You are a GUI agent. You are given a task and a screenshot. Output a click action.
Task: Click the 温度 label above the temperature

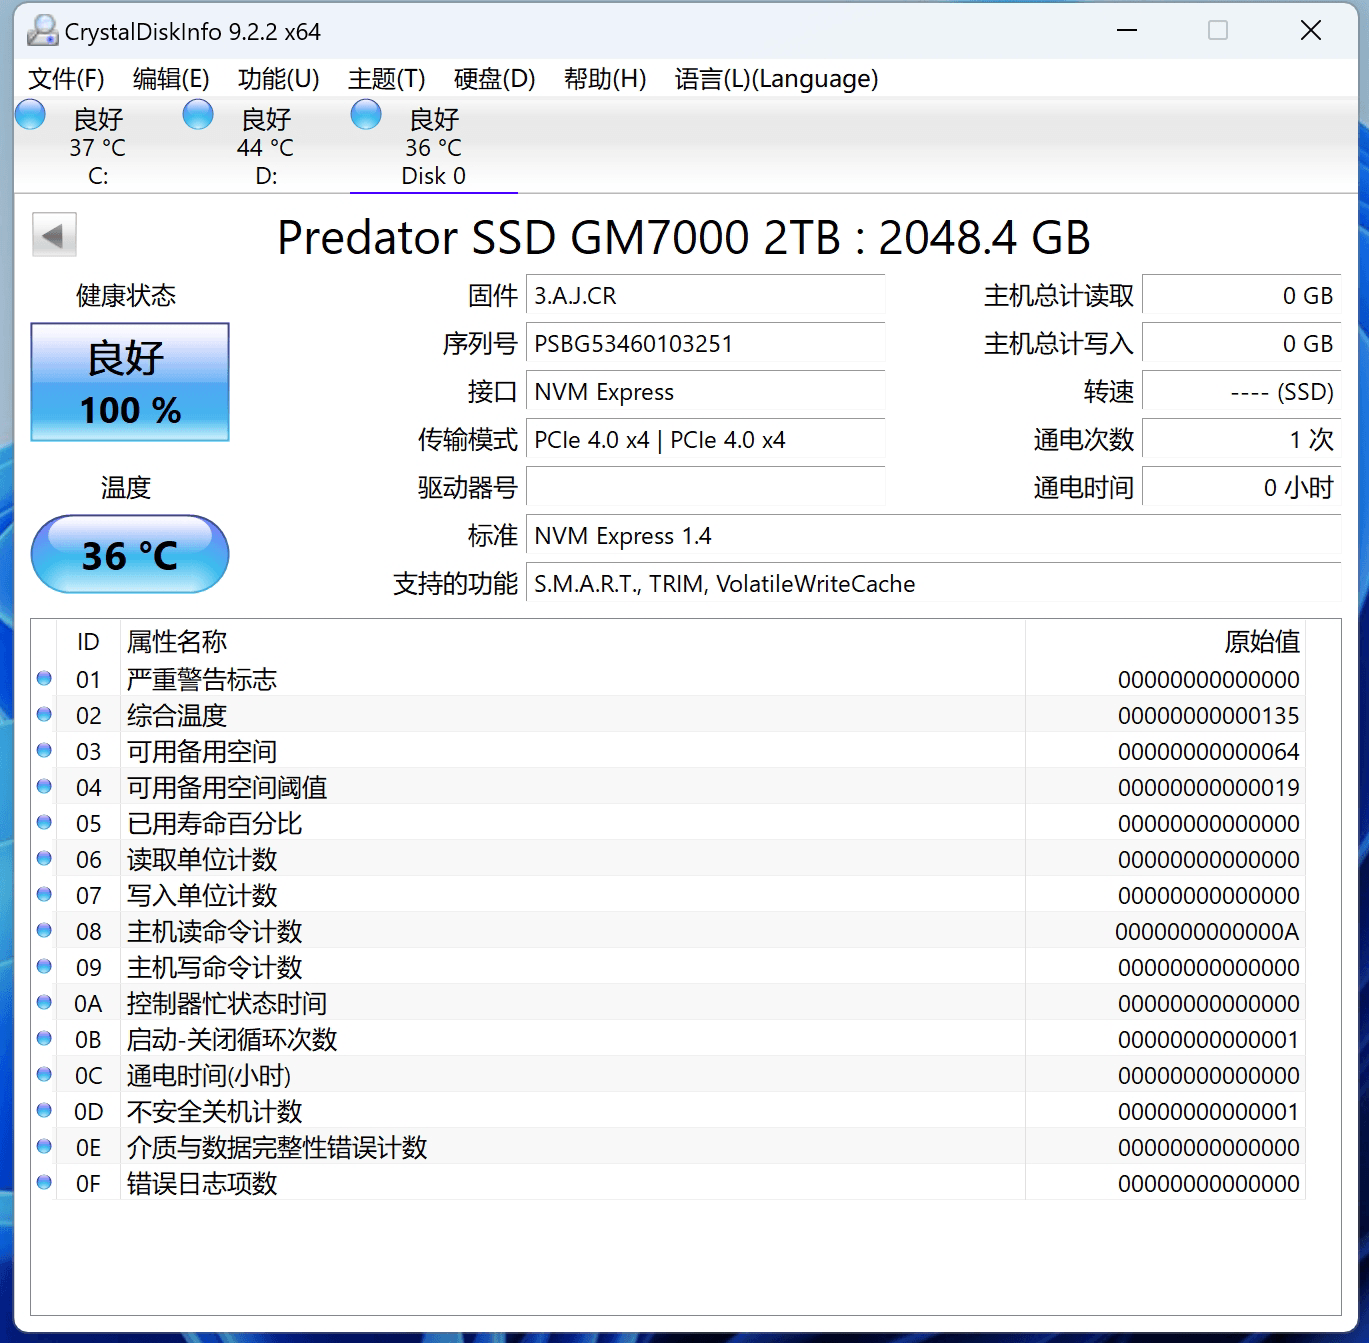point(126,488)
